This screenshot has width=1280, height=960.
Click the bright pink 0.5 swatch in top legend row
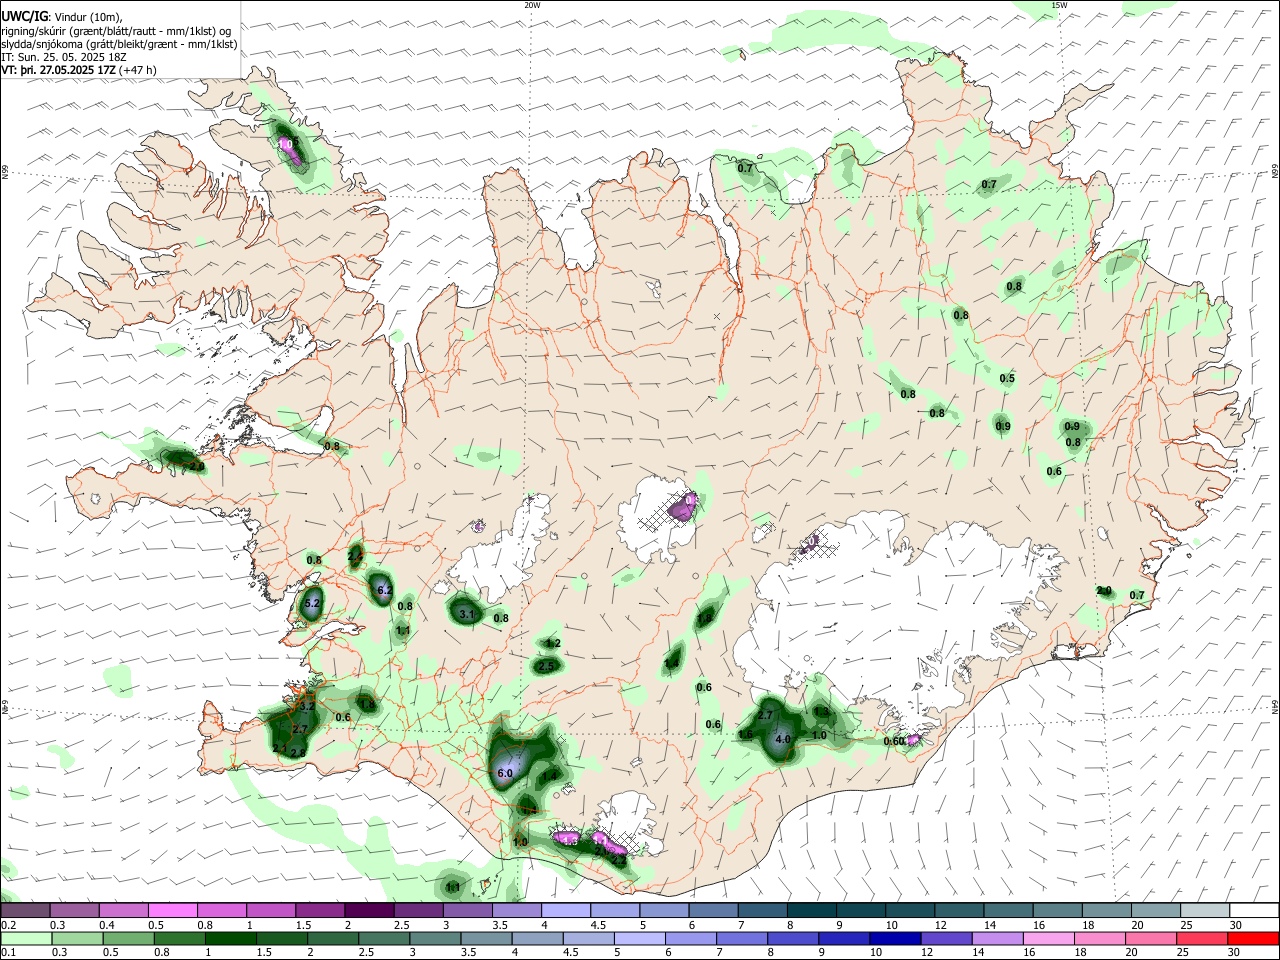(x=172, y=911)
